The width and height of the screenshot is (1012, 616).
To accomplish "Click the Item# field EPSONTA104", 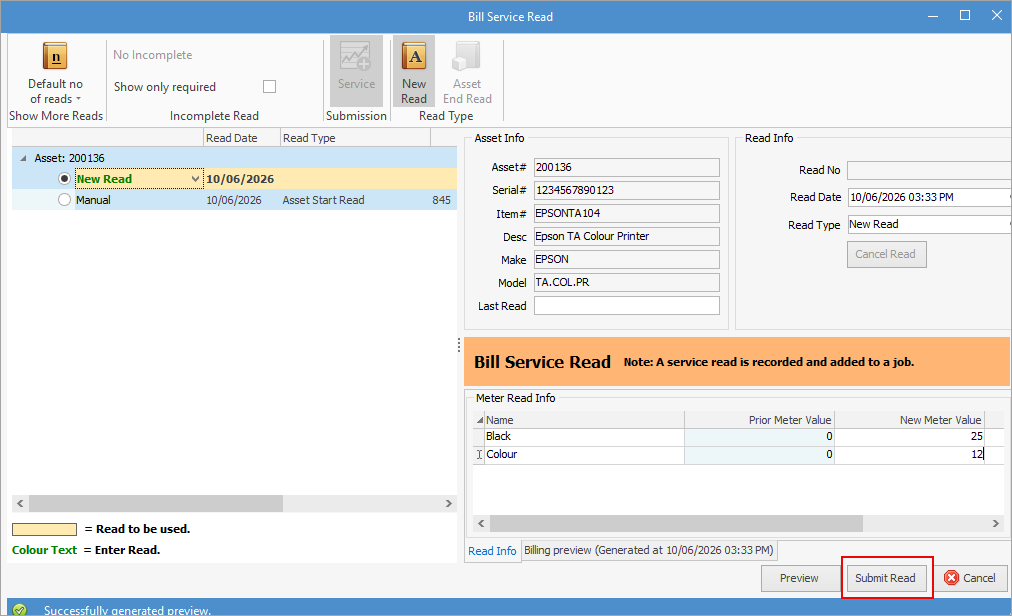I will (x=626, y=213).
